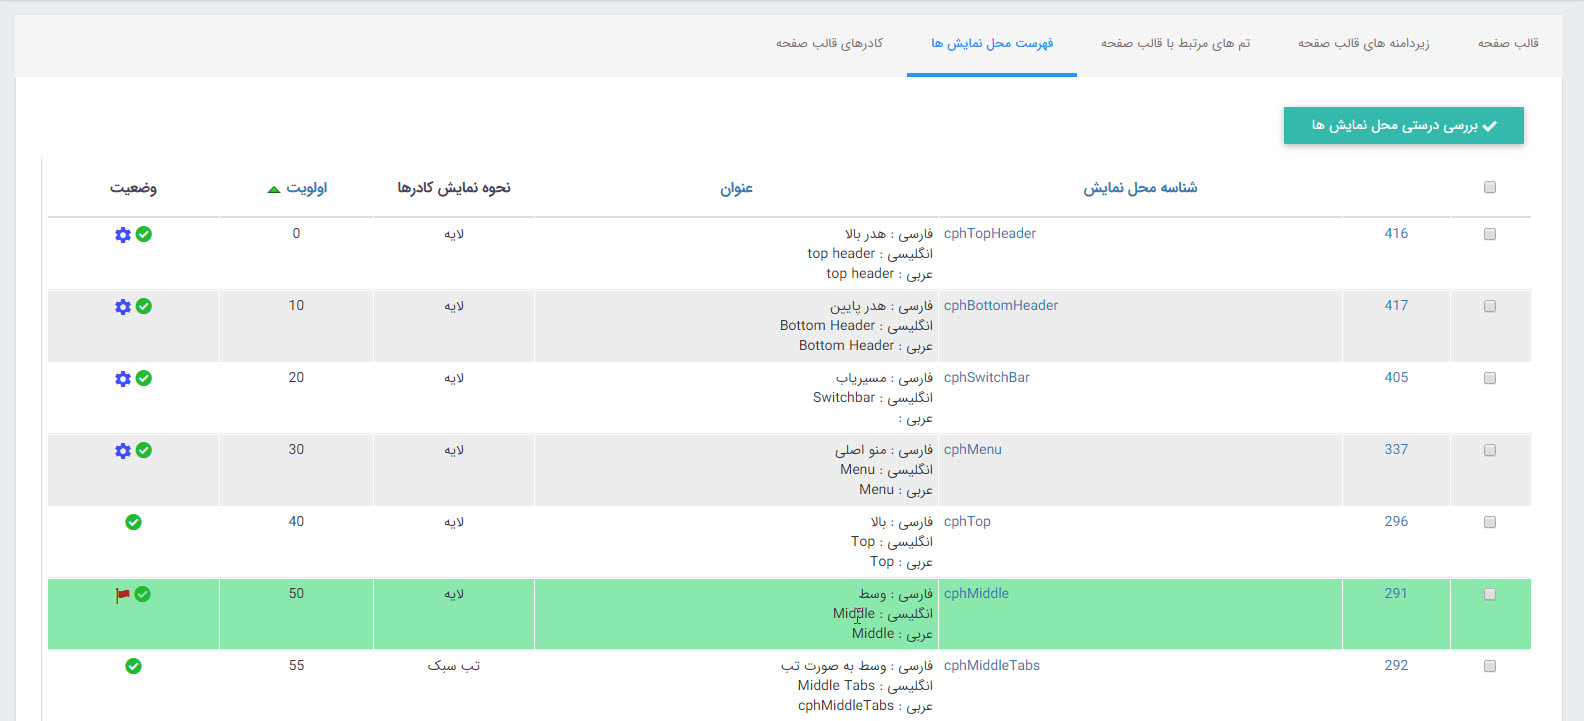Open the قالب صفحه tab

click(1508, 43)
